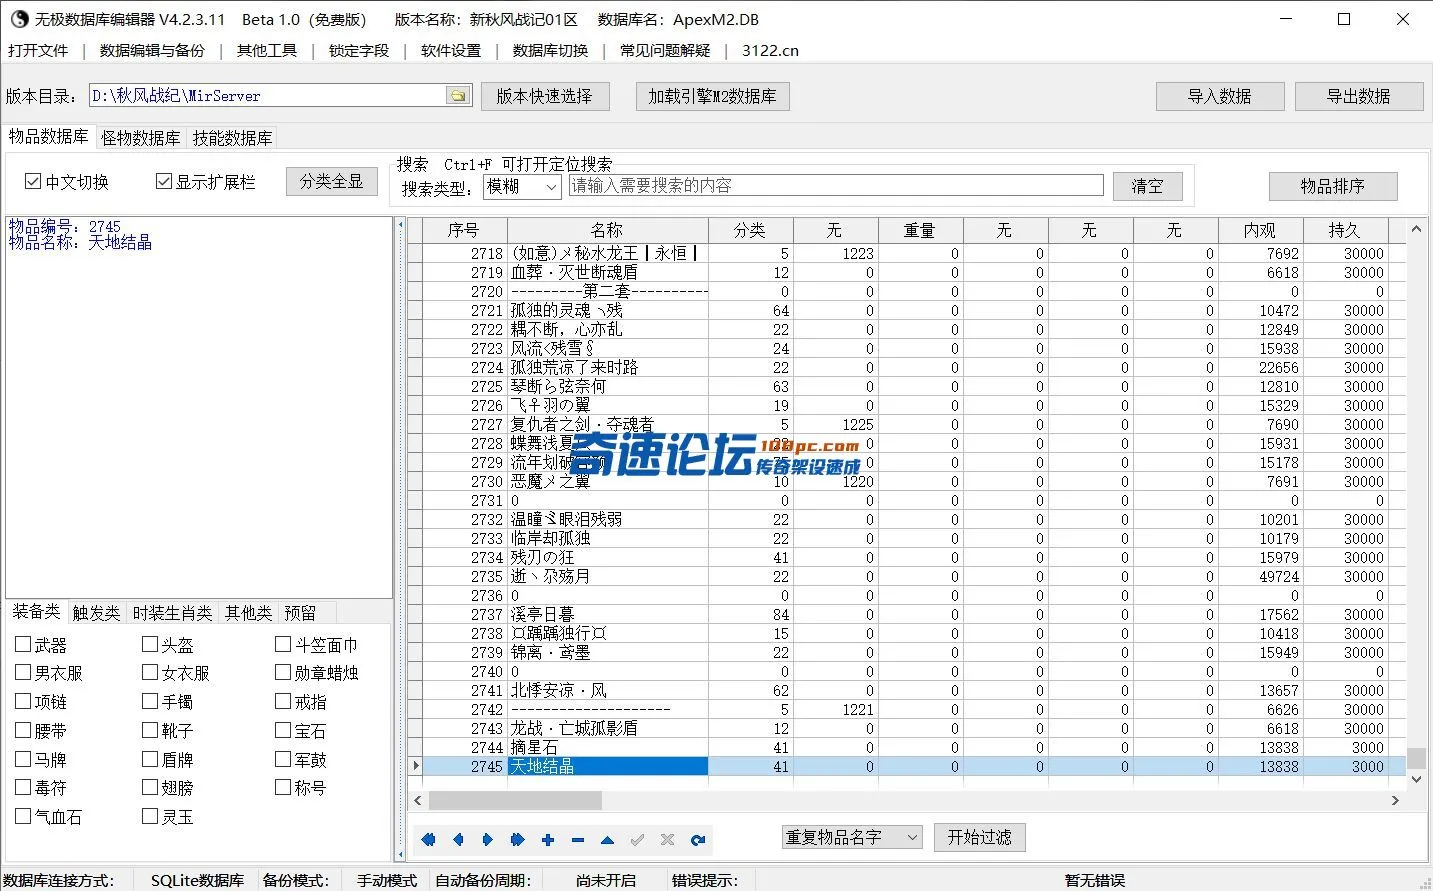Click 加载引擎M2数据库 button
This screenshot has width=1433, height=891.
point(712,96)
